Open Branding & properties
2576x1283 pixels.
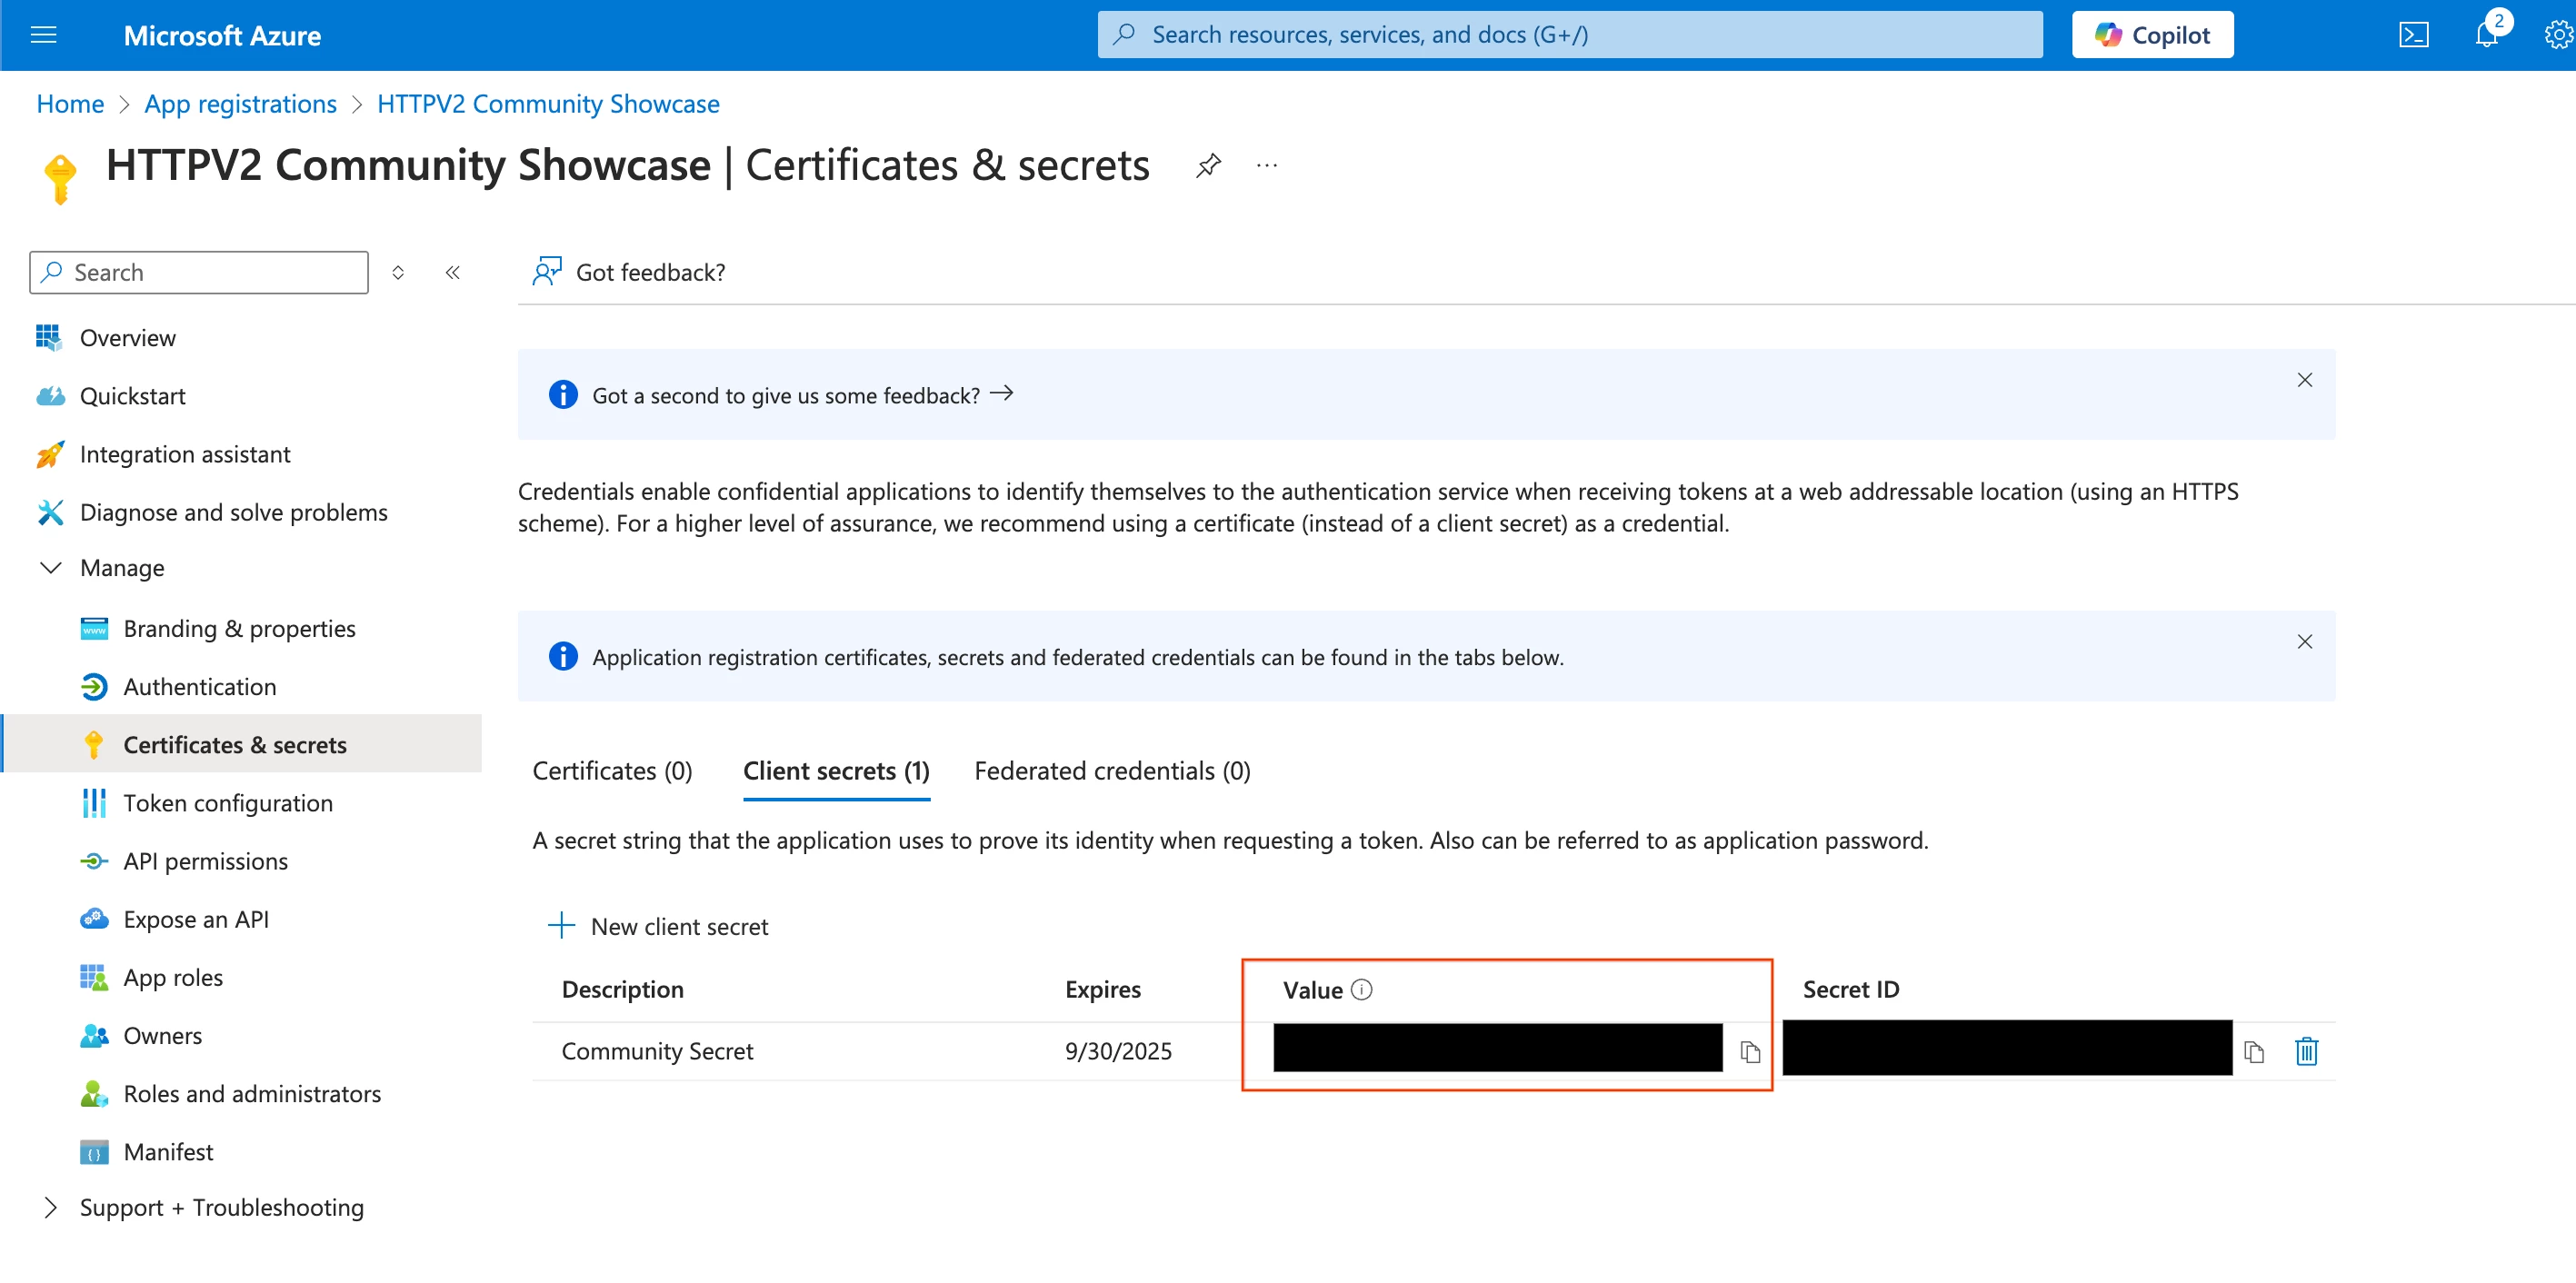pyautogui.click(x=241, y=628)
